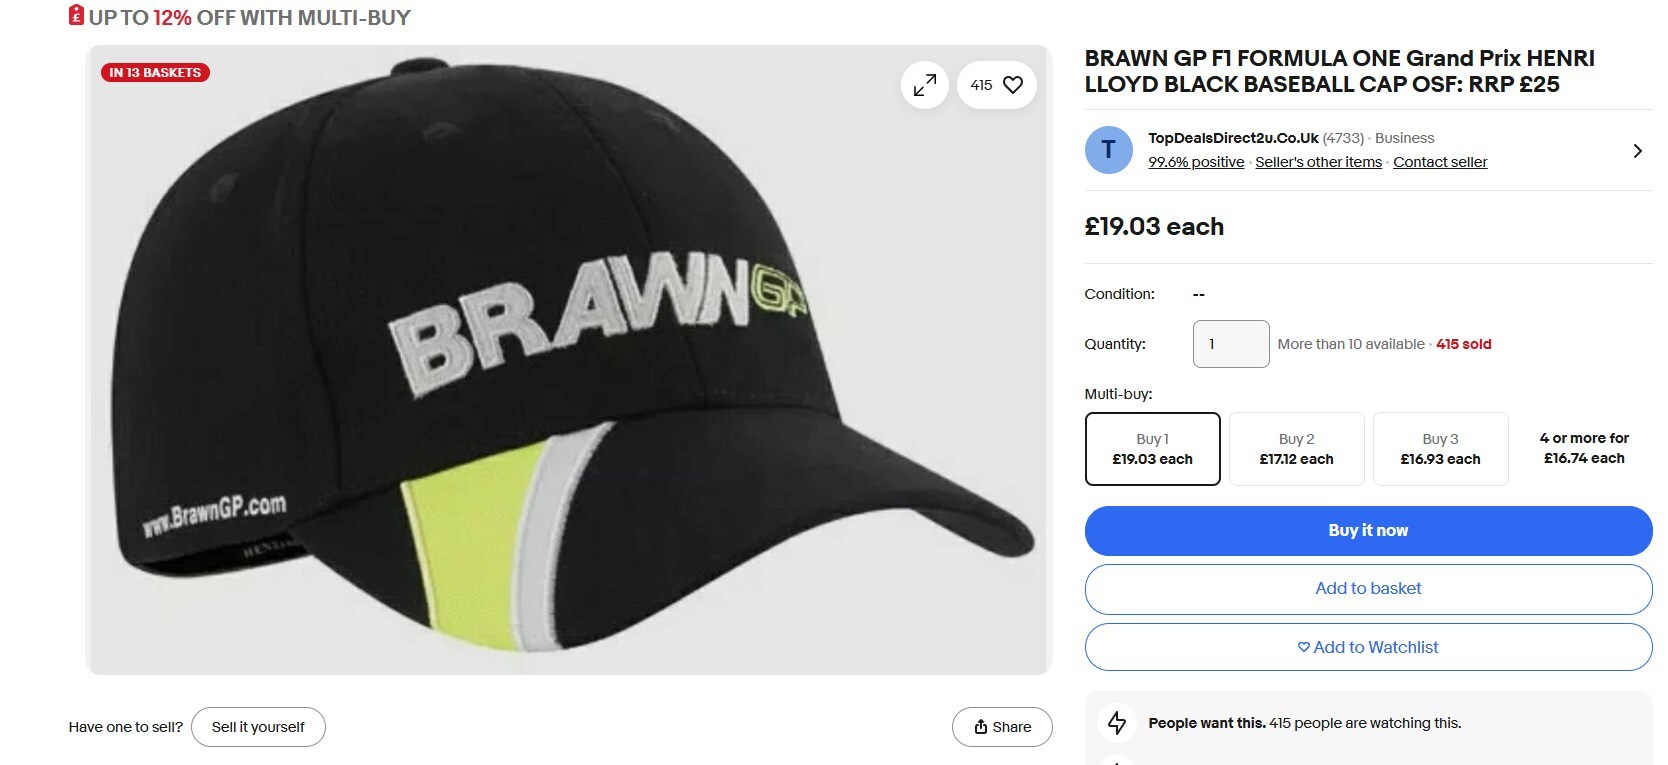Click the Buy it now button
The width and height of the screenshot is (1668, 765).
coord(1368,531)
